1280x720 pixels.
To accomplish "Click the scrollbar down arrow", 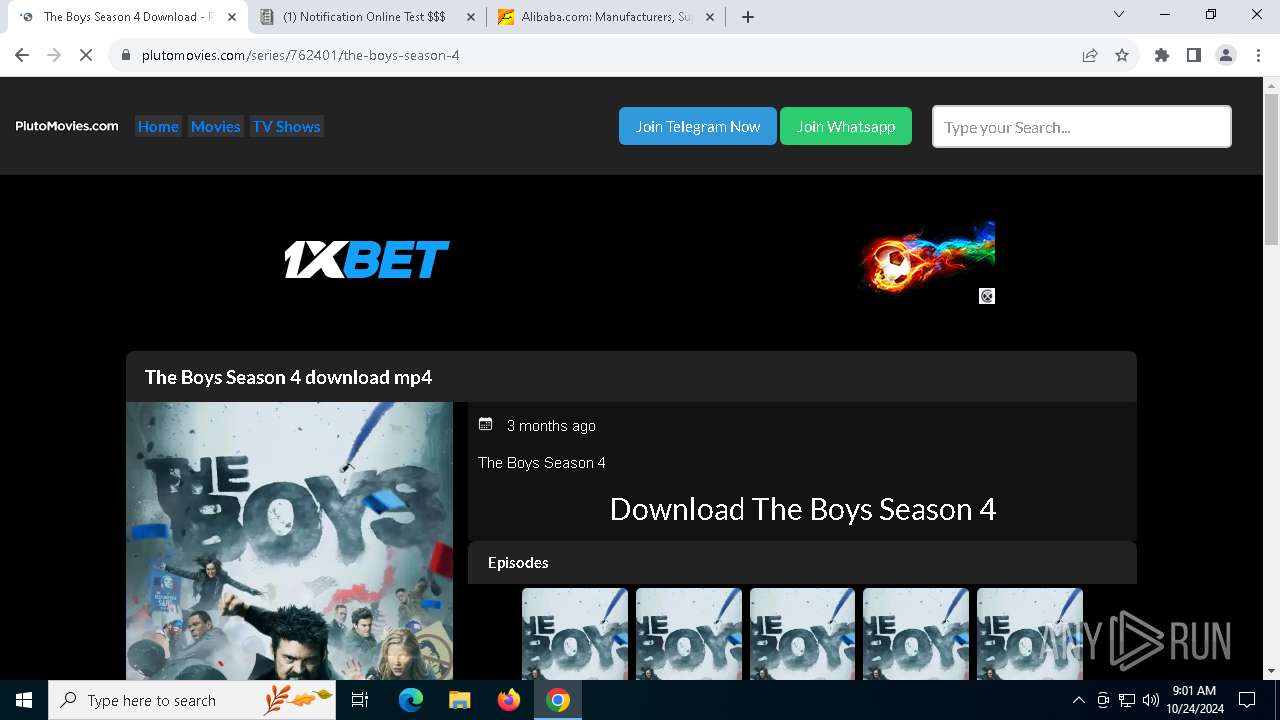I will click(1272, 671).
